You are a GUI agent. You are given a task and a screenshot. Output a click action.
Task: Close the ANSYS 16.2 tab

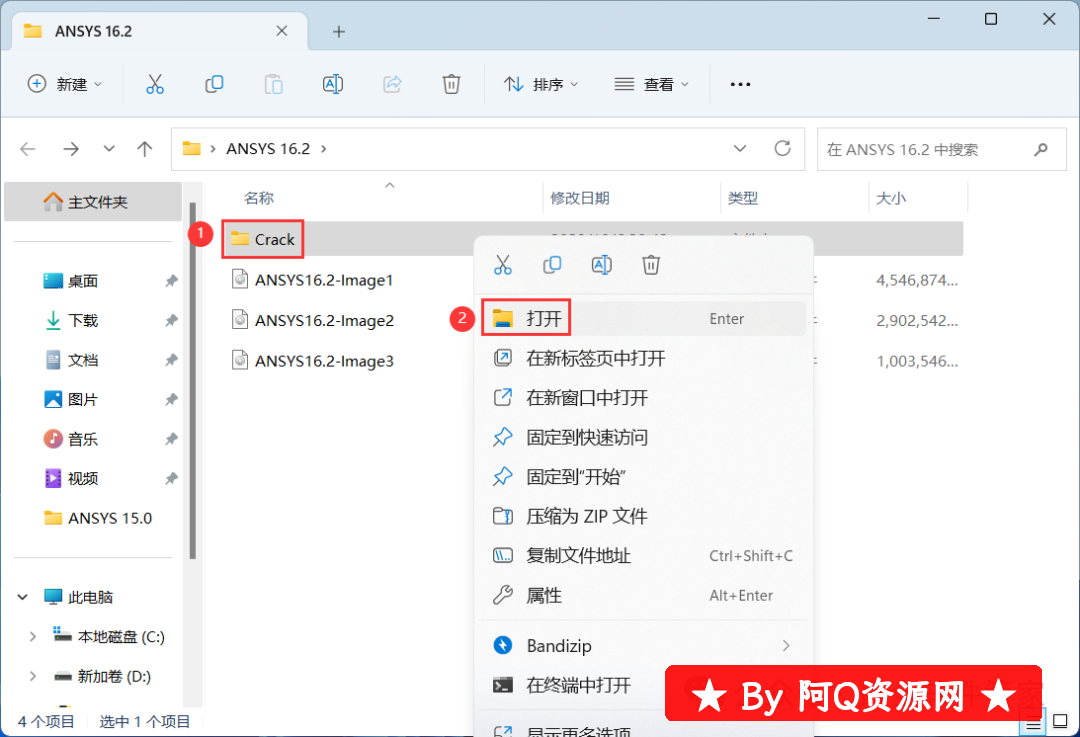(x=282, y=31)
